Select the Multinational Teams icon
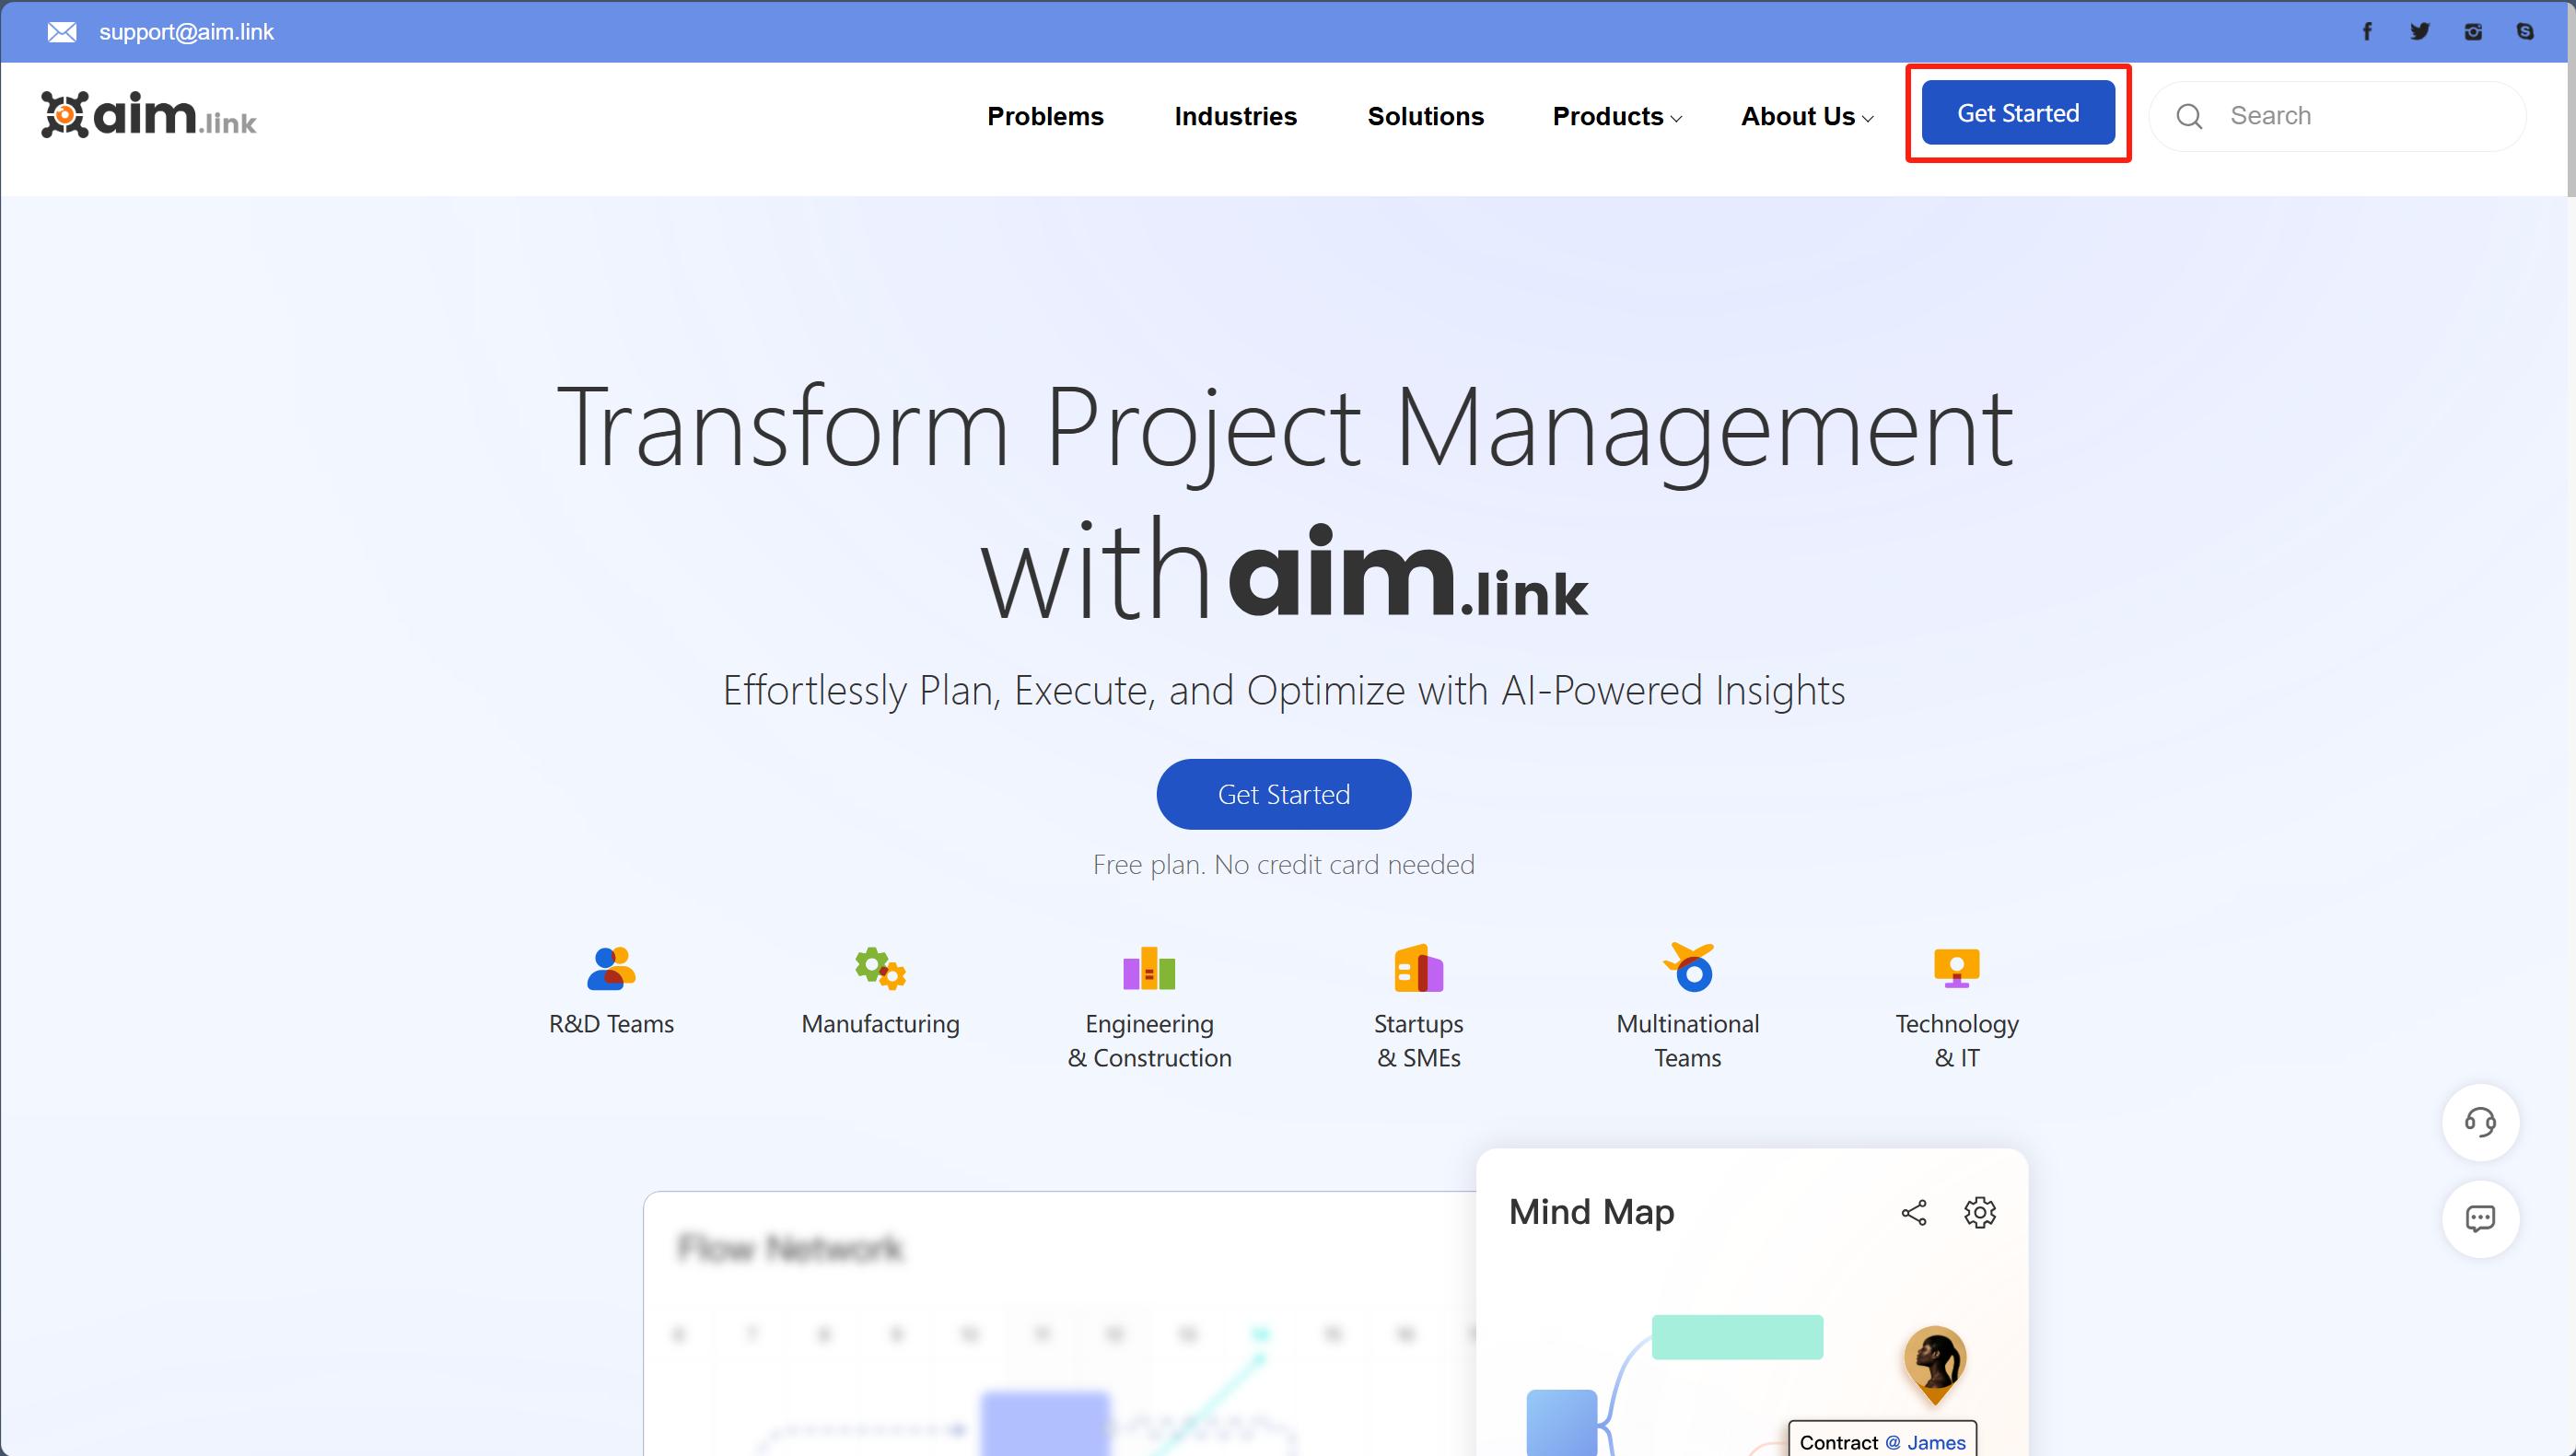Image resolution: width=2576 pixels, height=1456 pixels. point(1687,967)
